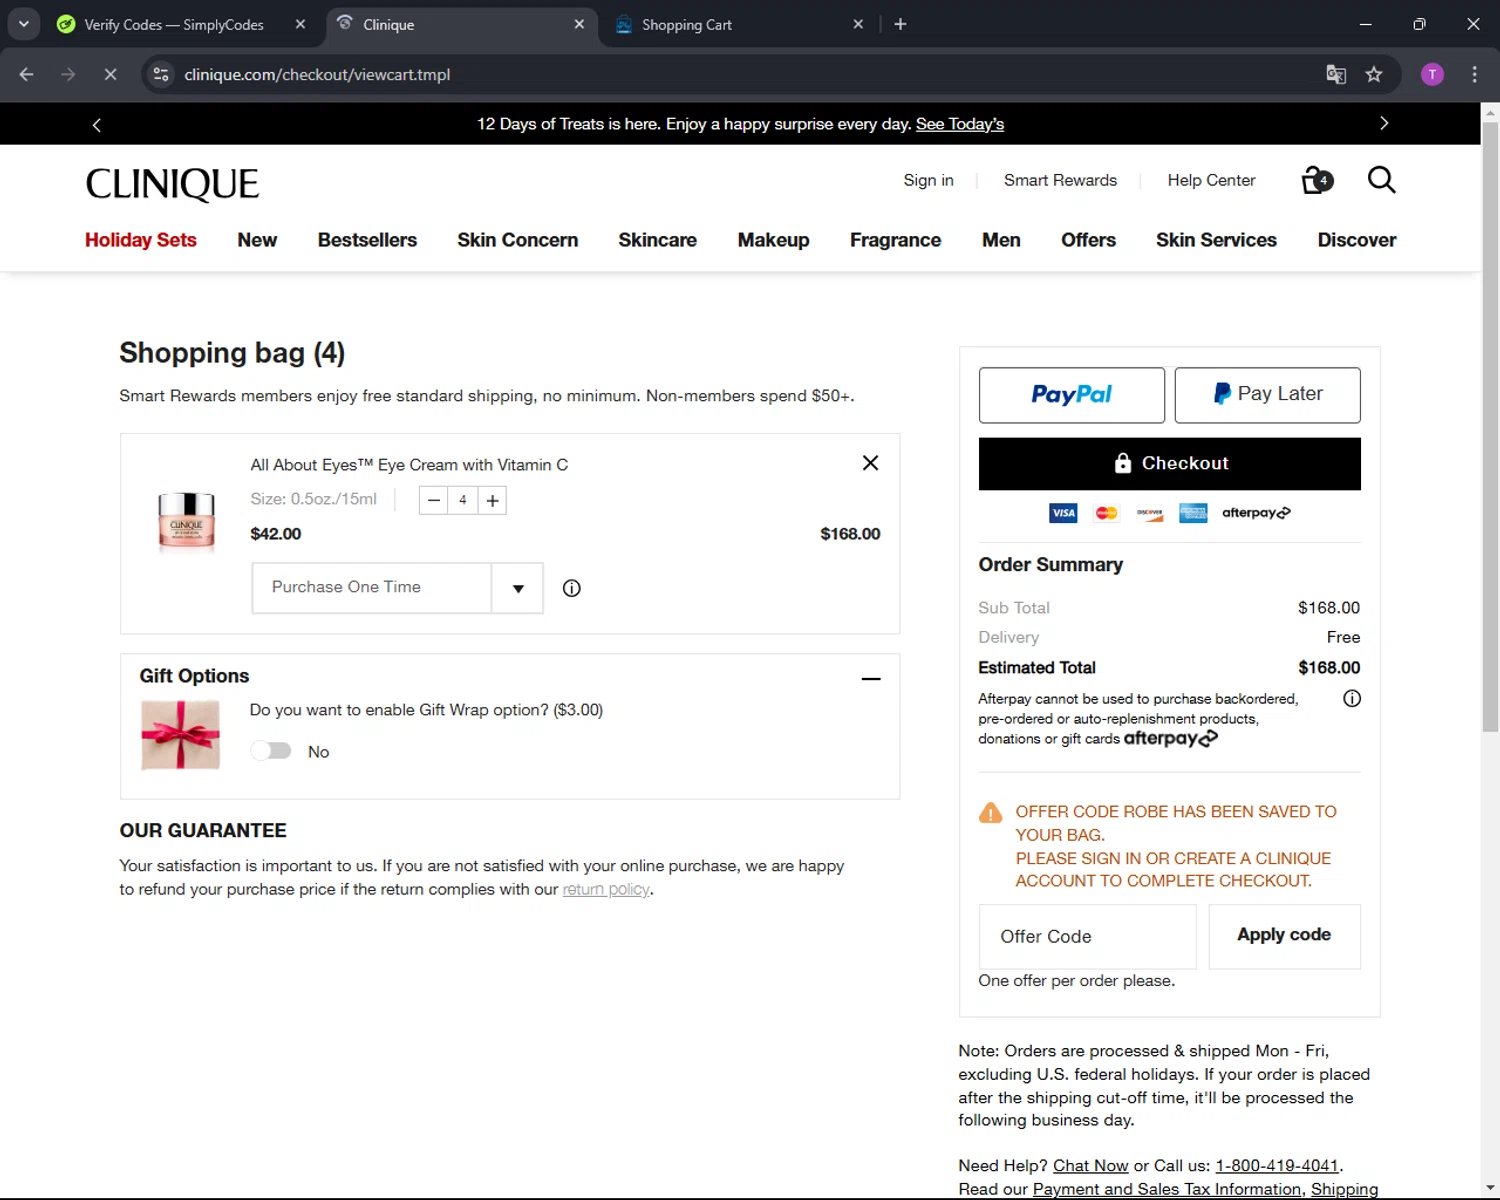Open site search magnifier icon

pyautogui.click(x=1381, y=180)
